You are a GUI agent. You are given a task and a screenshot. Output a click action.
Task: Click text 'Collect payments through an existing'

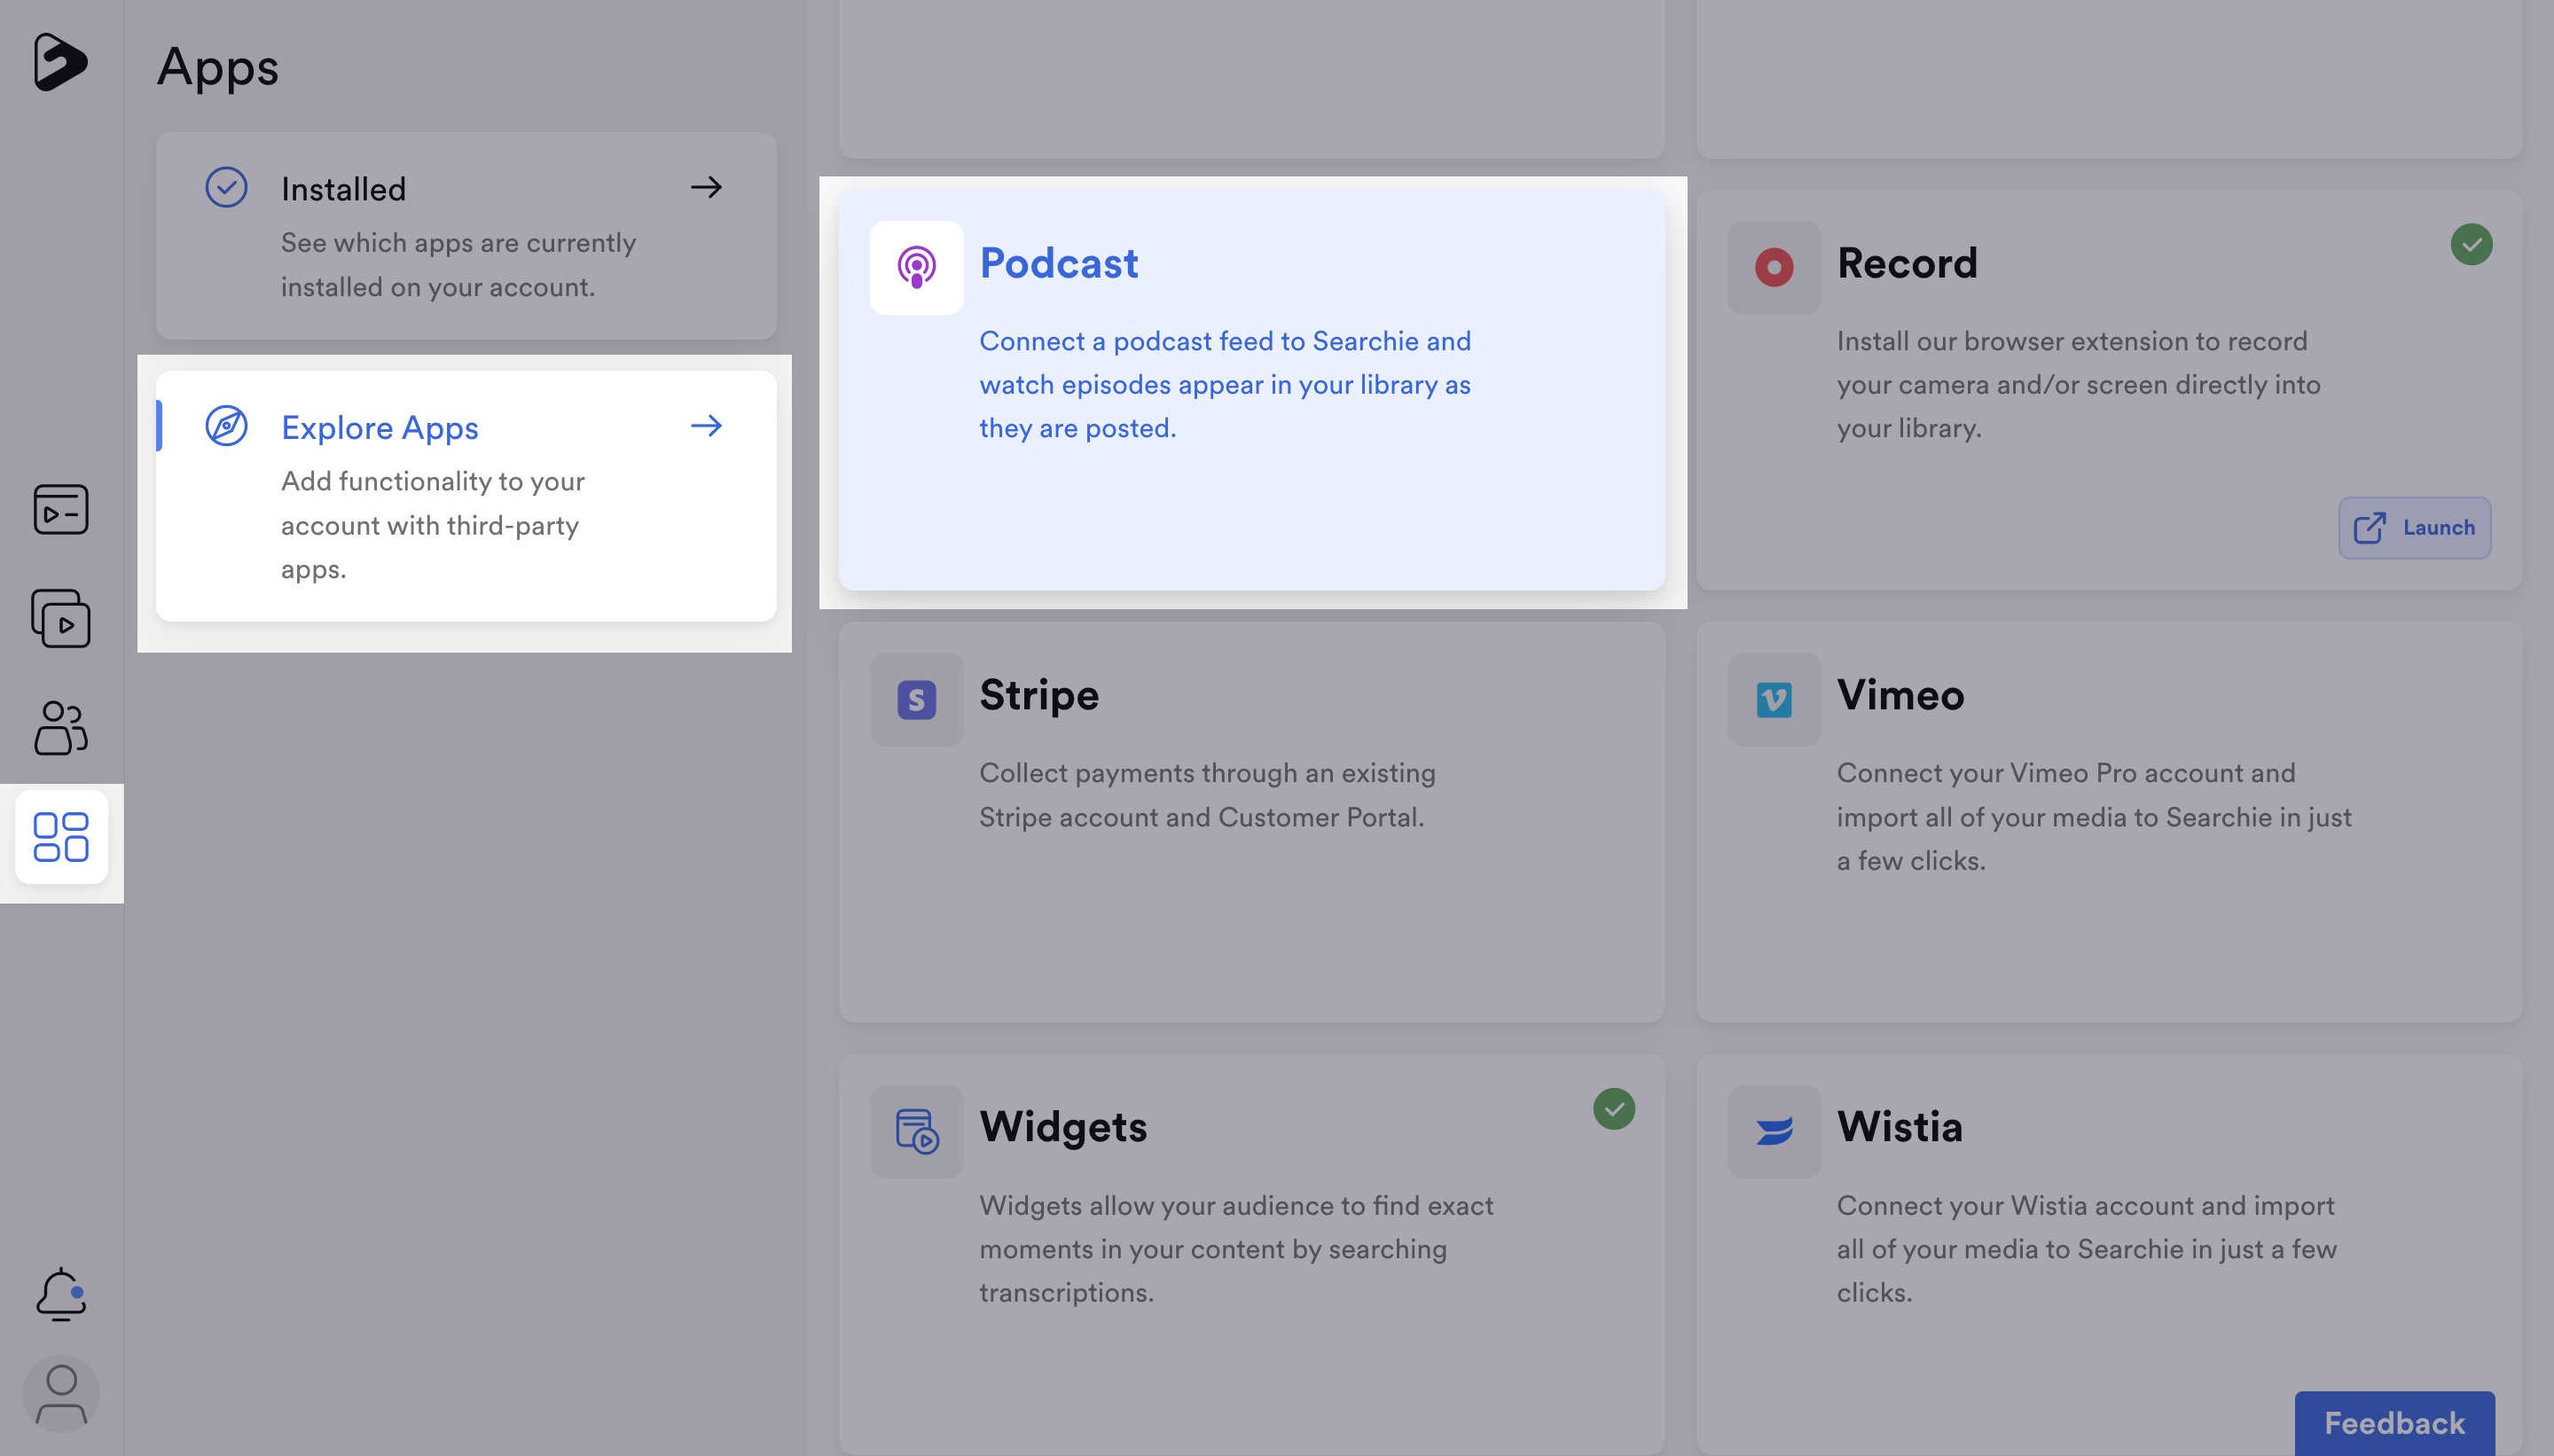[x=1207, y=773]
